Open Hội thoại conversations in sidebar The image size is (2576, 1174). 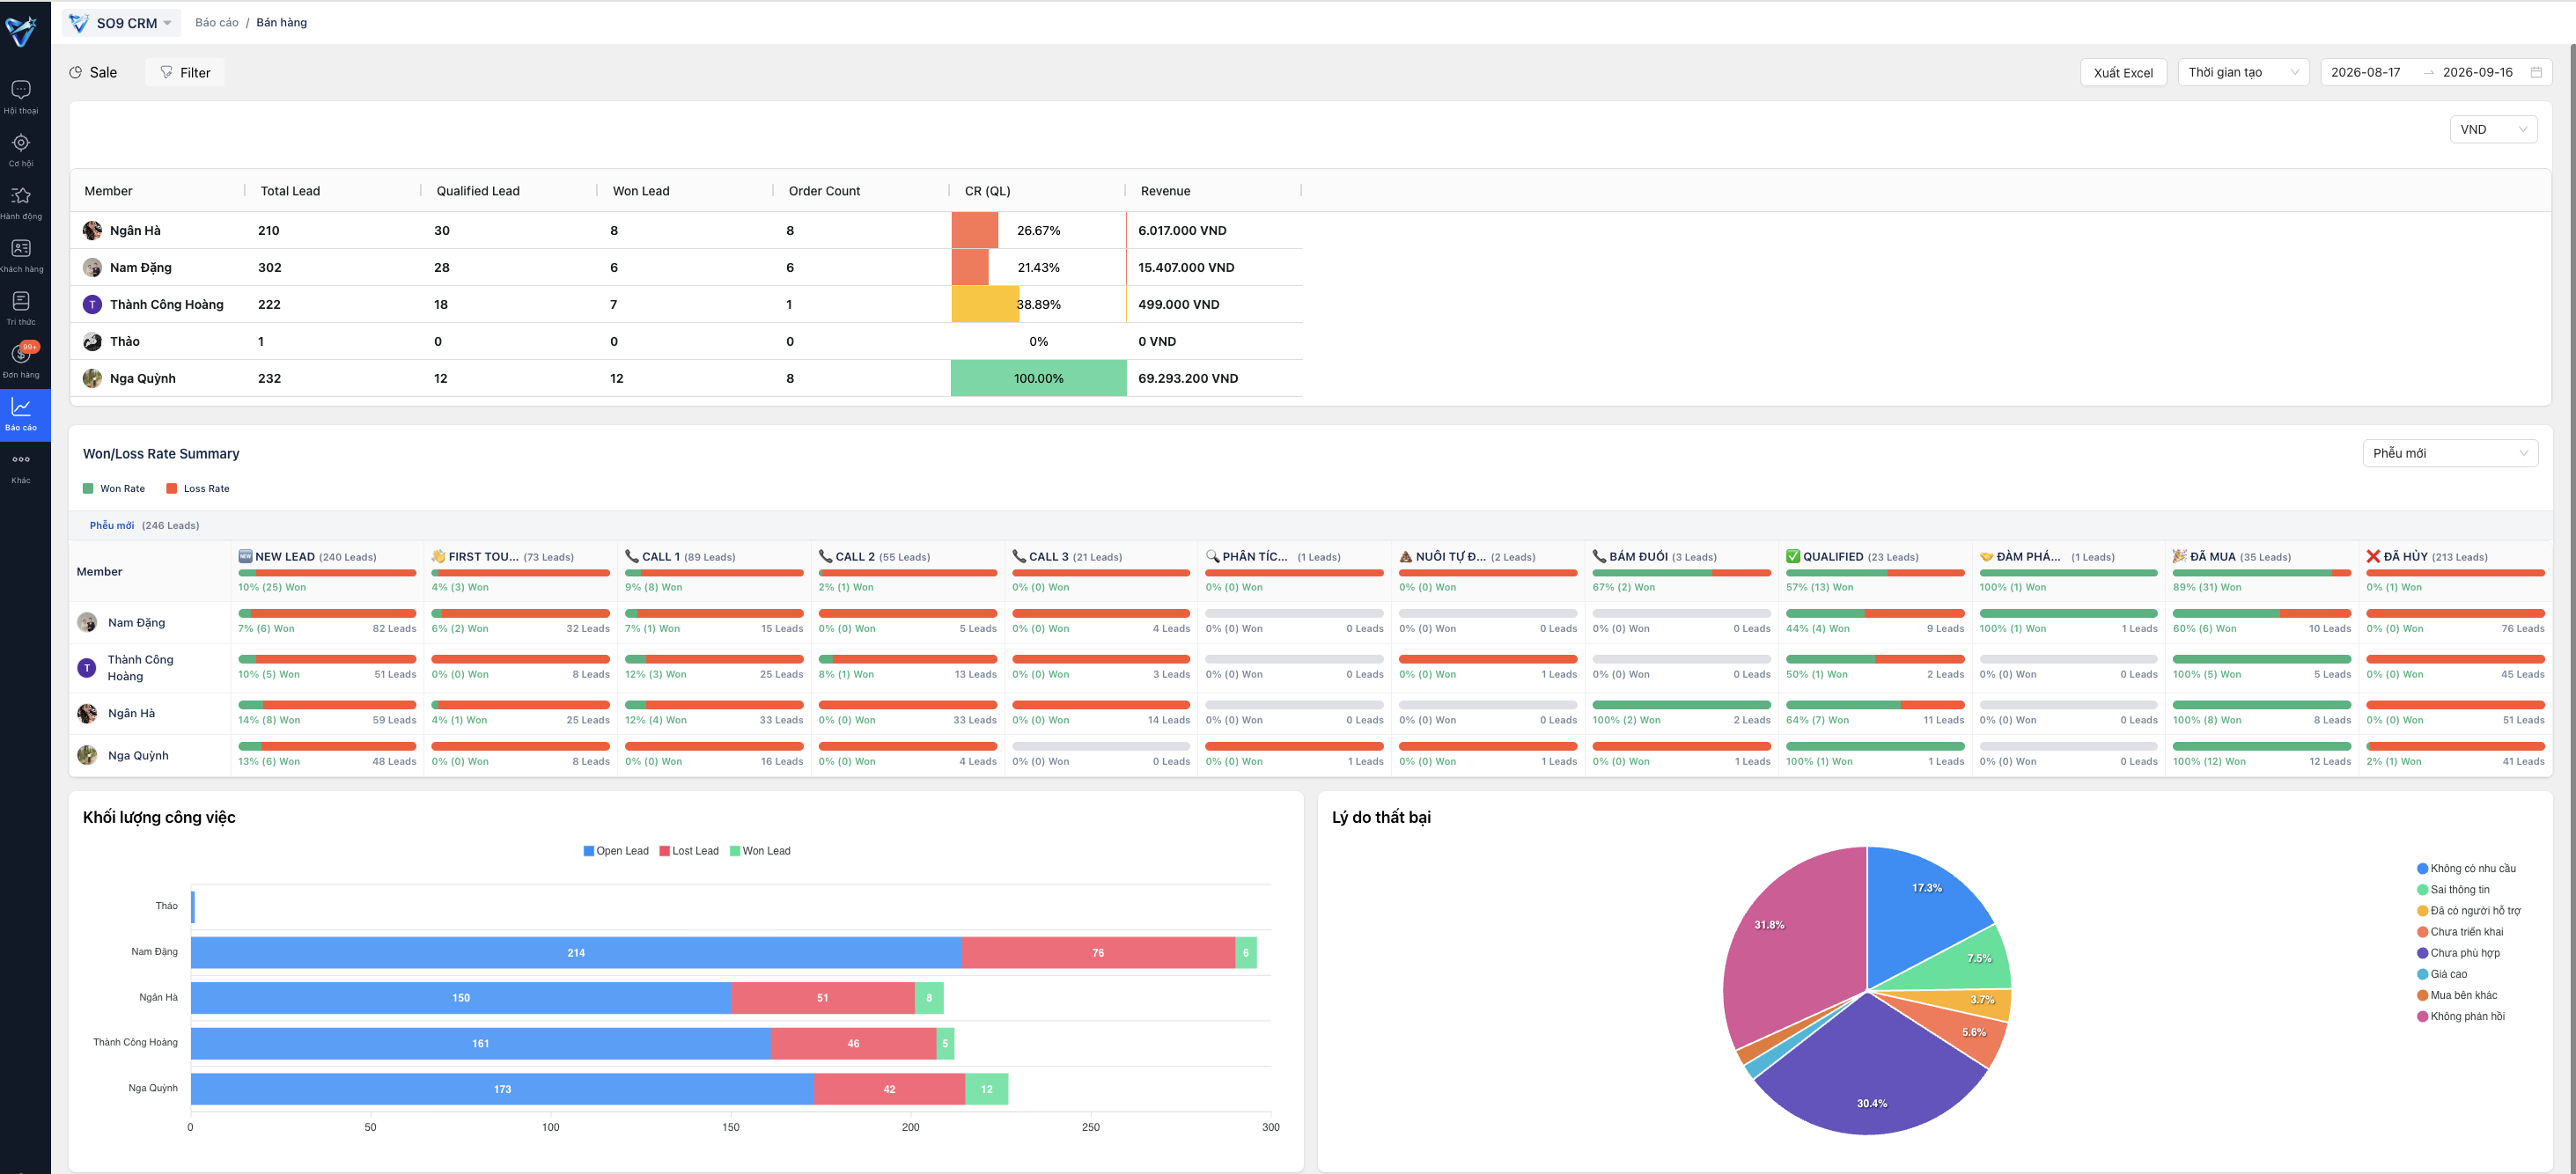21,97
